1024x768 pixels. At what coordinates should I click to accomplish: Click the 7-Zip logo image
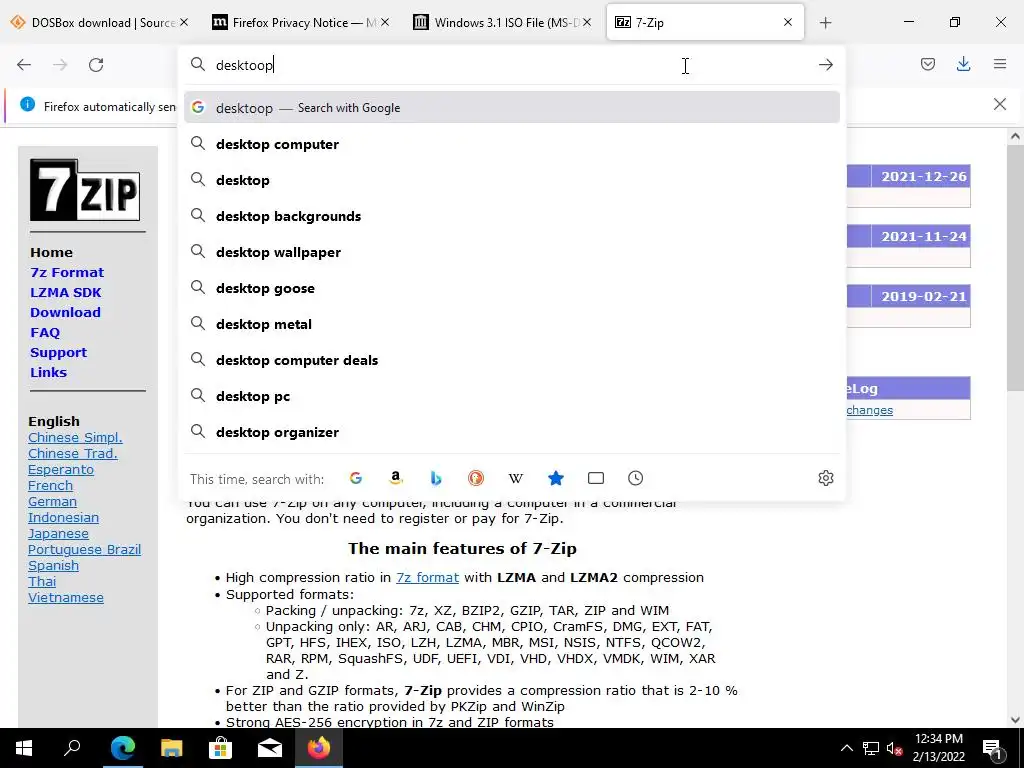coord(85,190)
